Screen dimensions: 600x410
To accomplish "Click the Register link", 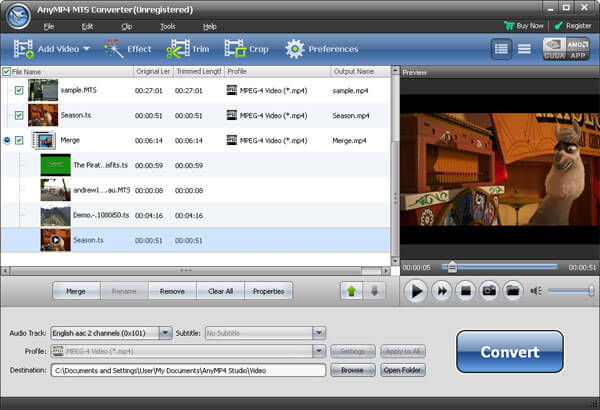I will 573,26.
